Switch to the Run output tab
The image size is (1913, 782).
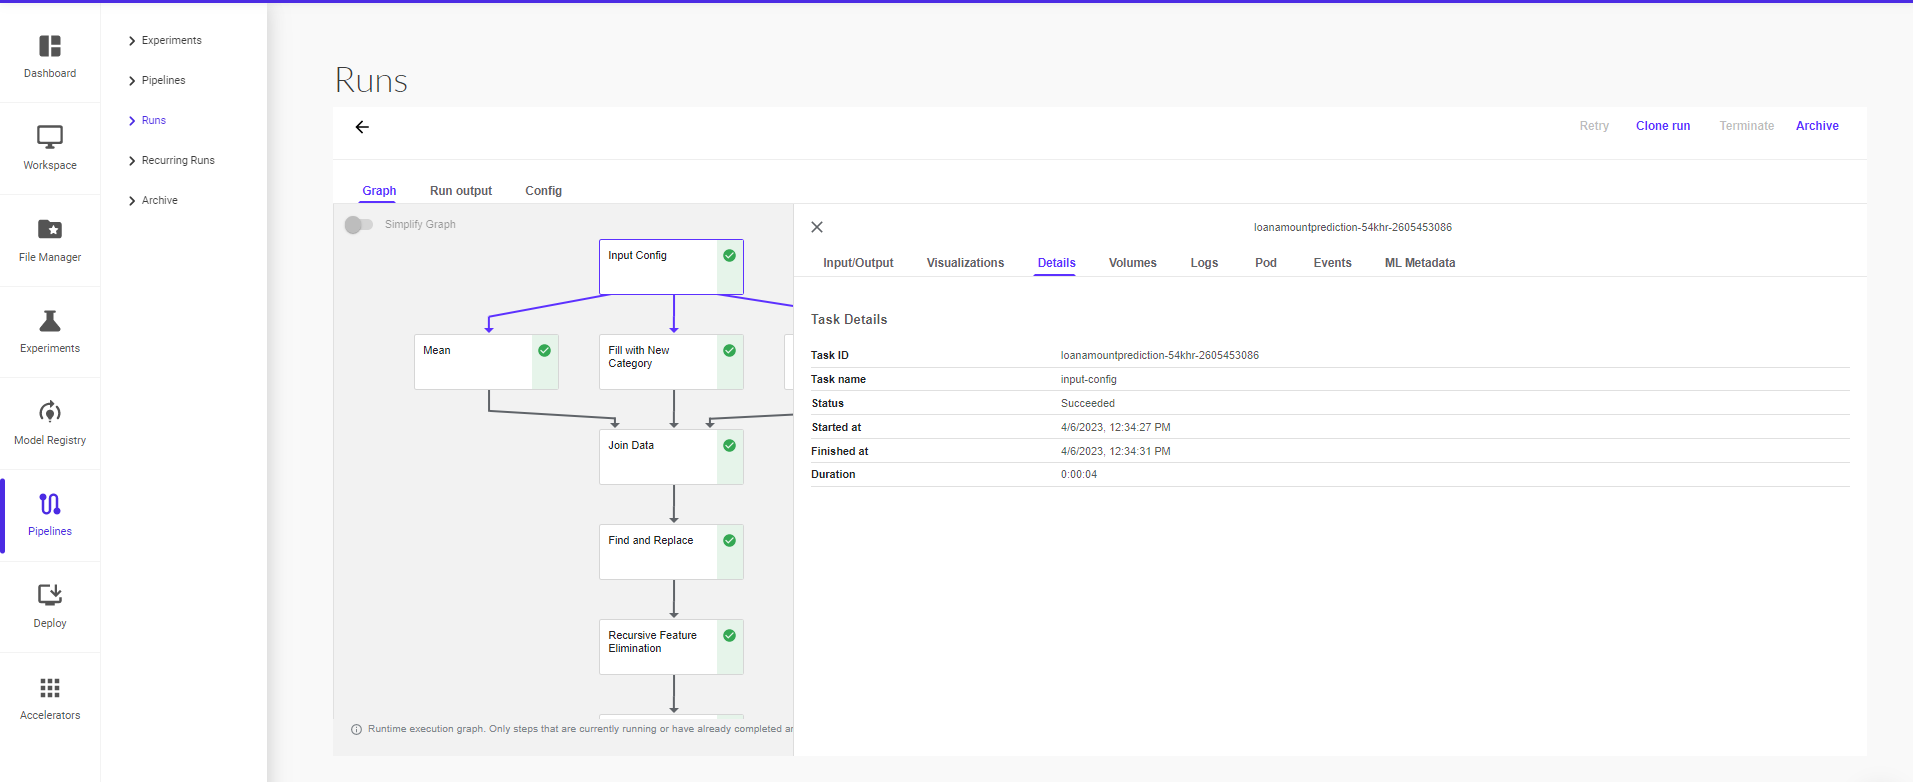461,191
